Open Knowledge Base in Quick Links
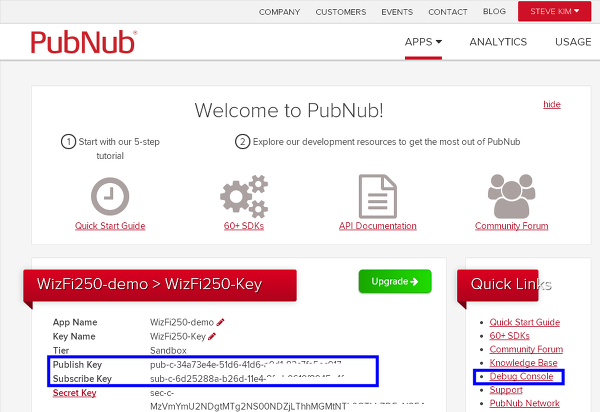Screen dimensions: 600x412 (523, 363)
